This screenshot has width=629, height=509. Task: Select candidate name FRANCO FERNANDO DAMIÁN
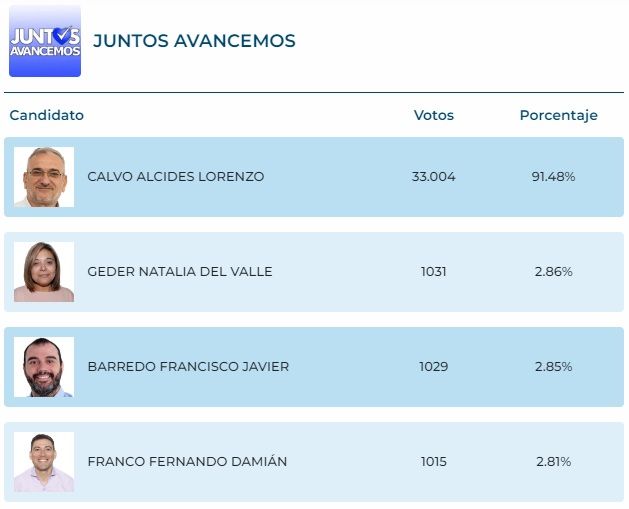(187, 462)
